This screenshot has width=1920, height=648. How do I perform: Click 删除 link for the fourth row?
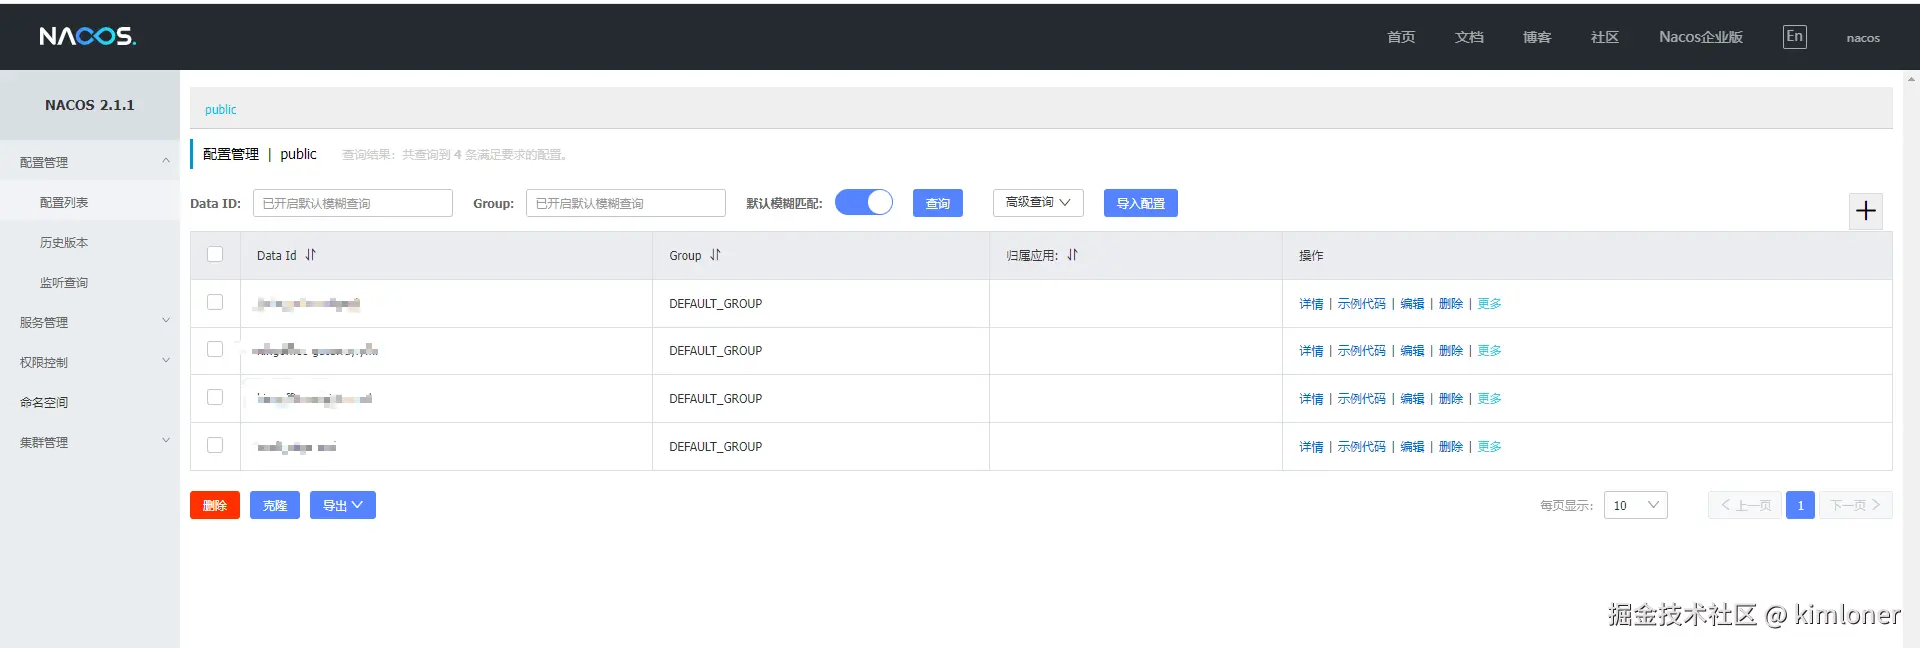pyautogui.click(x=1451, y=446)
